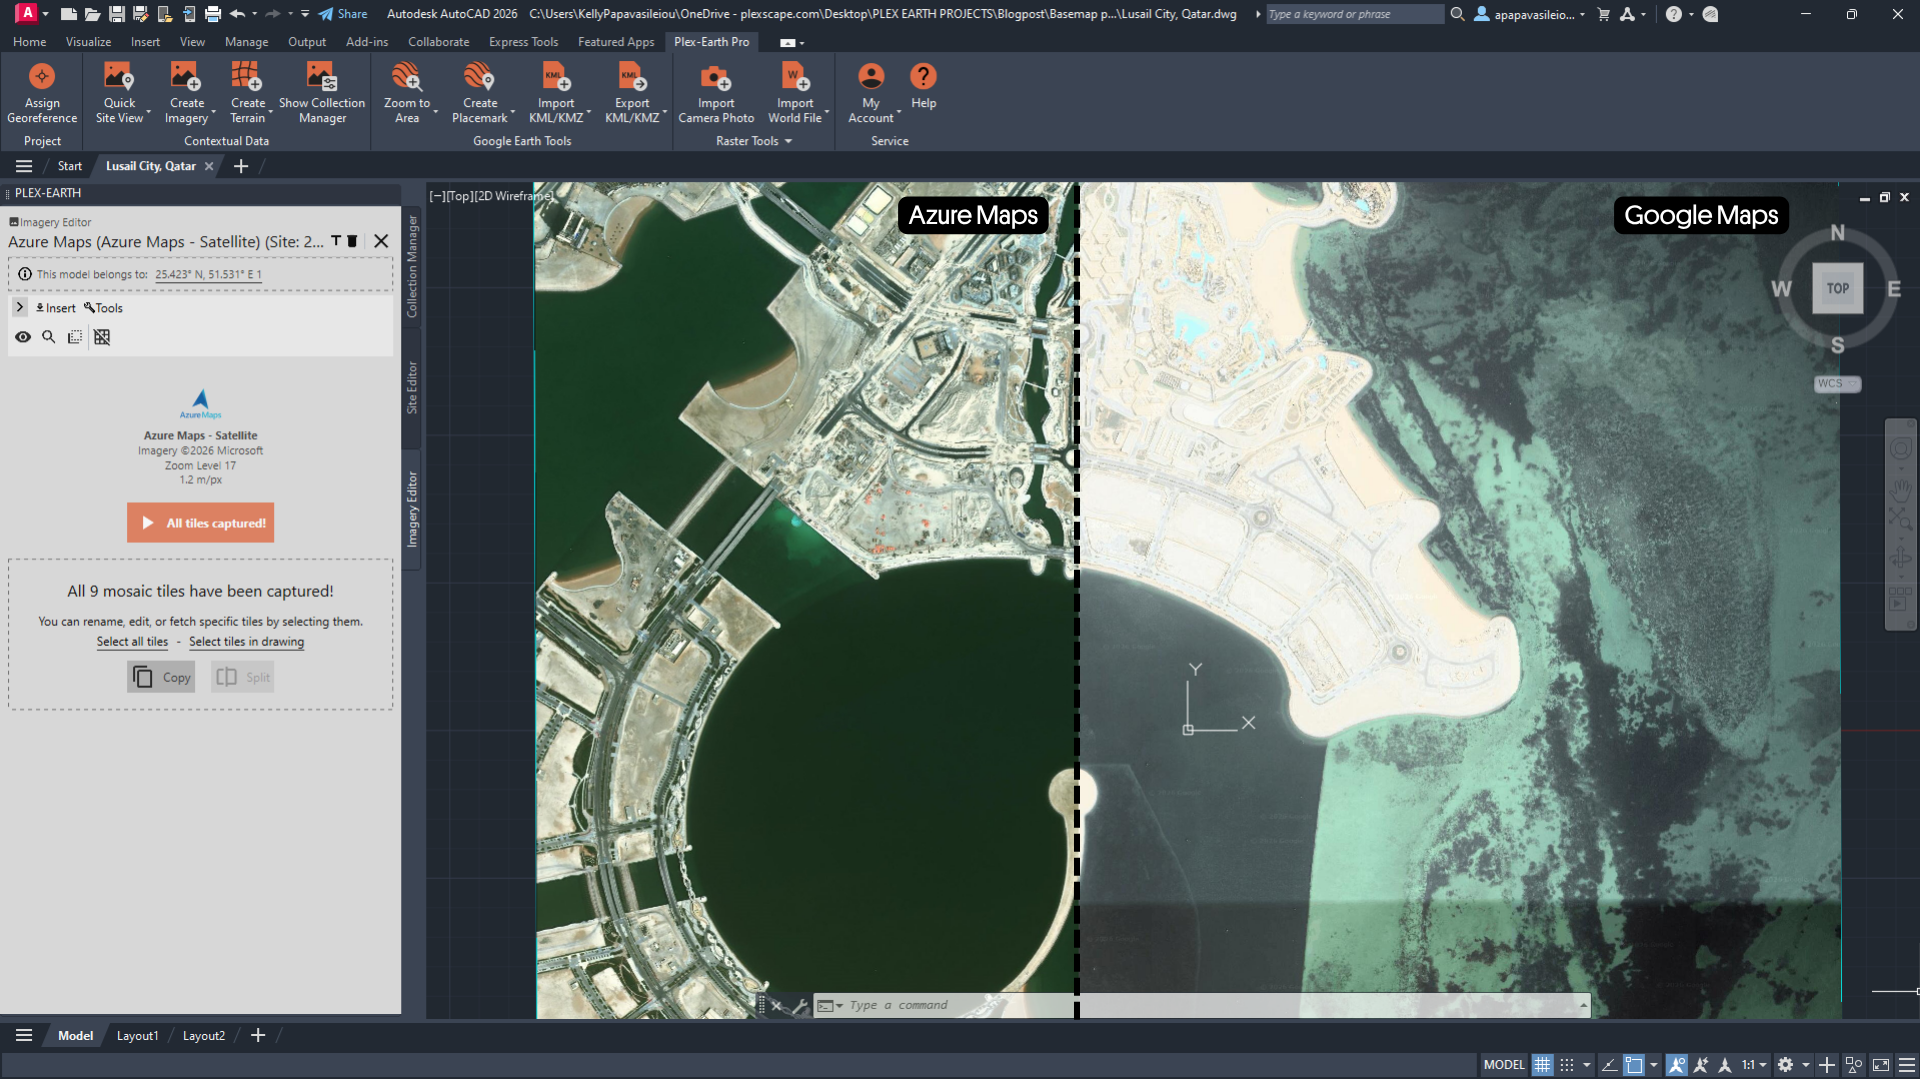Open the My Account icon
The height and width of the screenshot is (1080, 1920).
(871, 77)
